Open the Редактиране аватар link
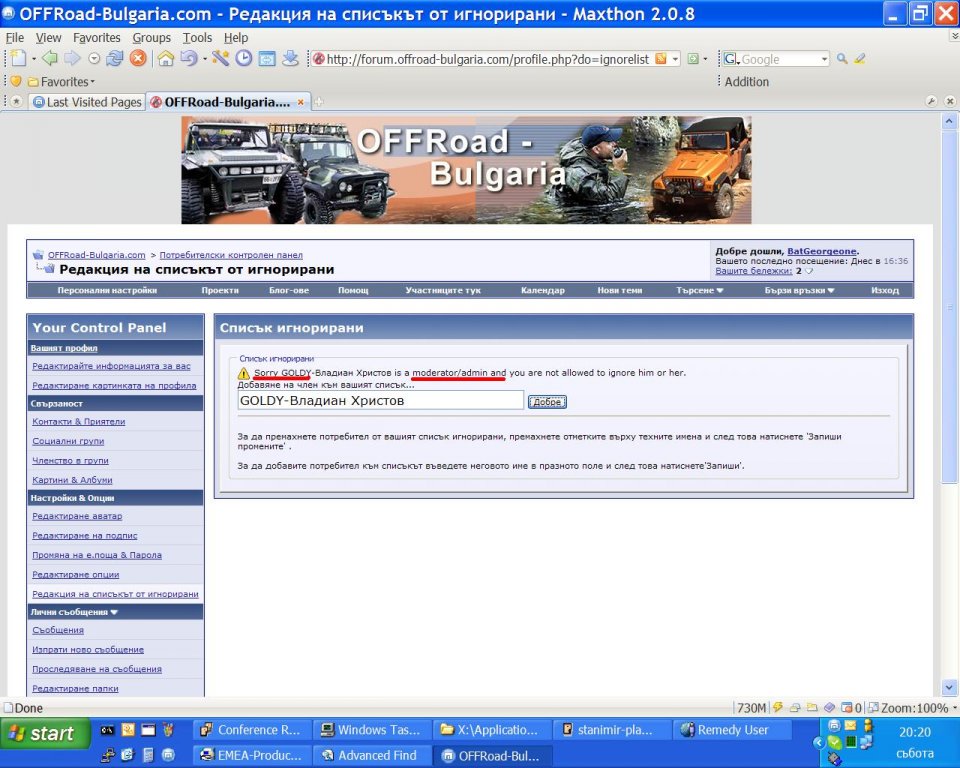 click(77, 516)
